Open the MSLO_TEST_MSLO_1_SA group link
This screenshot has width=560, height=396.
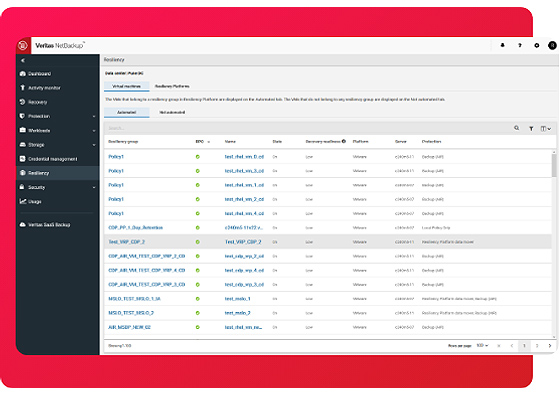coord(134,299)
